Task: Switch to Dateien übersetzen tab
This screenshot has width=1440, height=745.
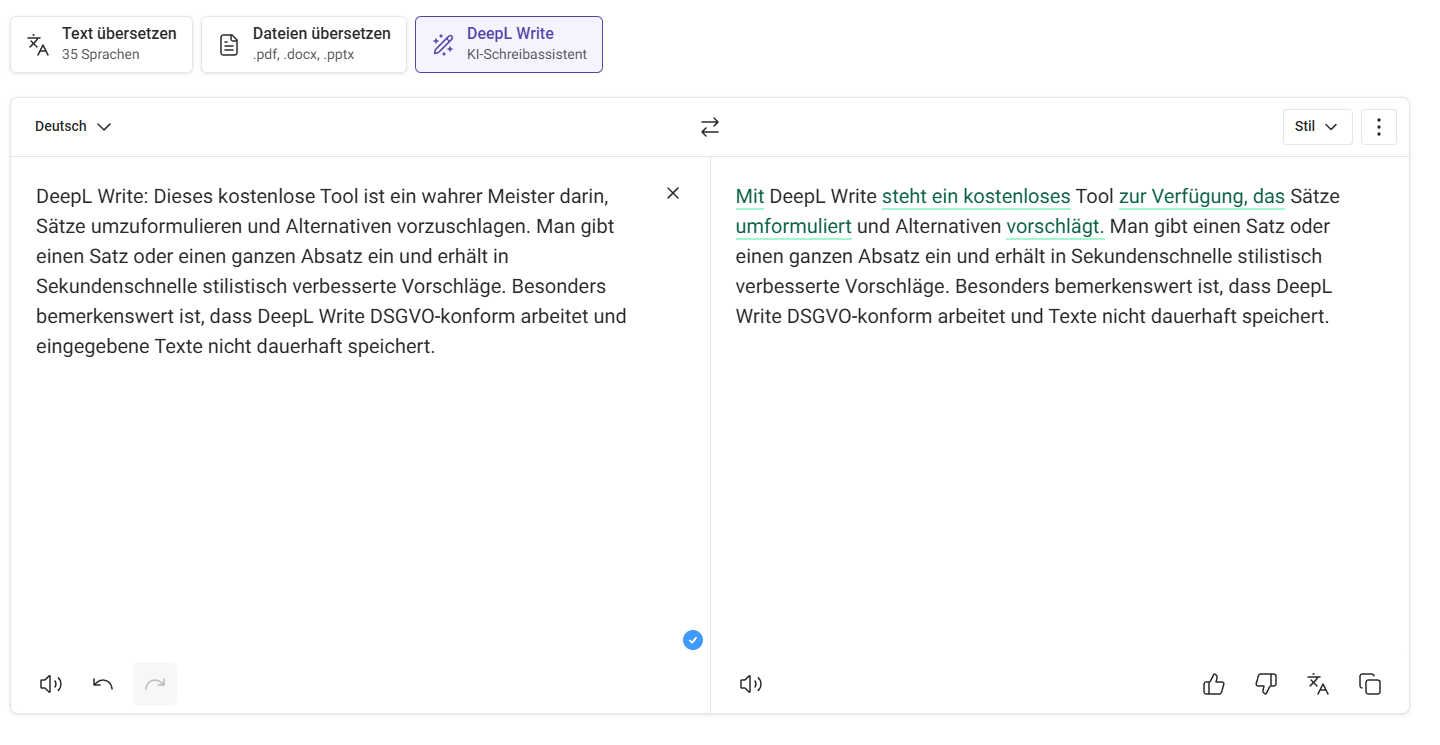Action: tap(304, 44)
